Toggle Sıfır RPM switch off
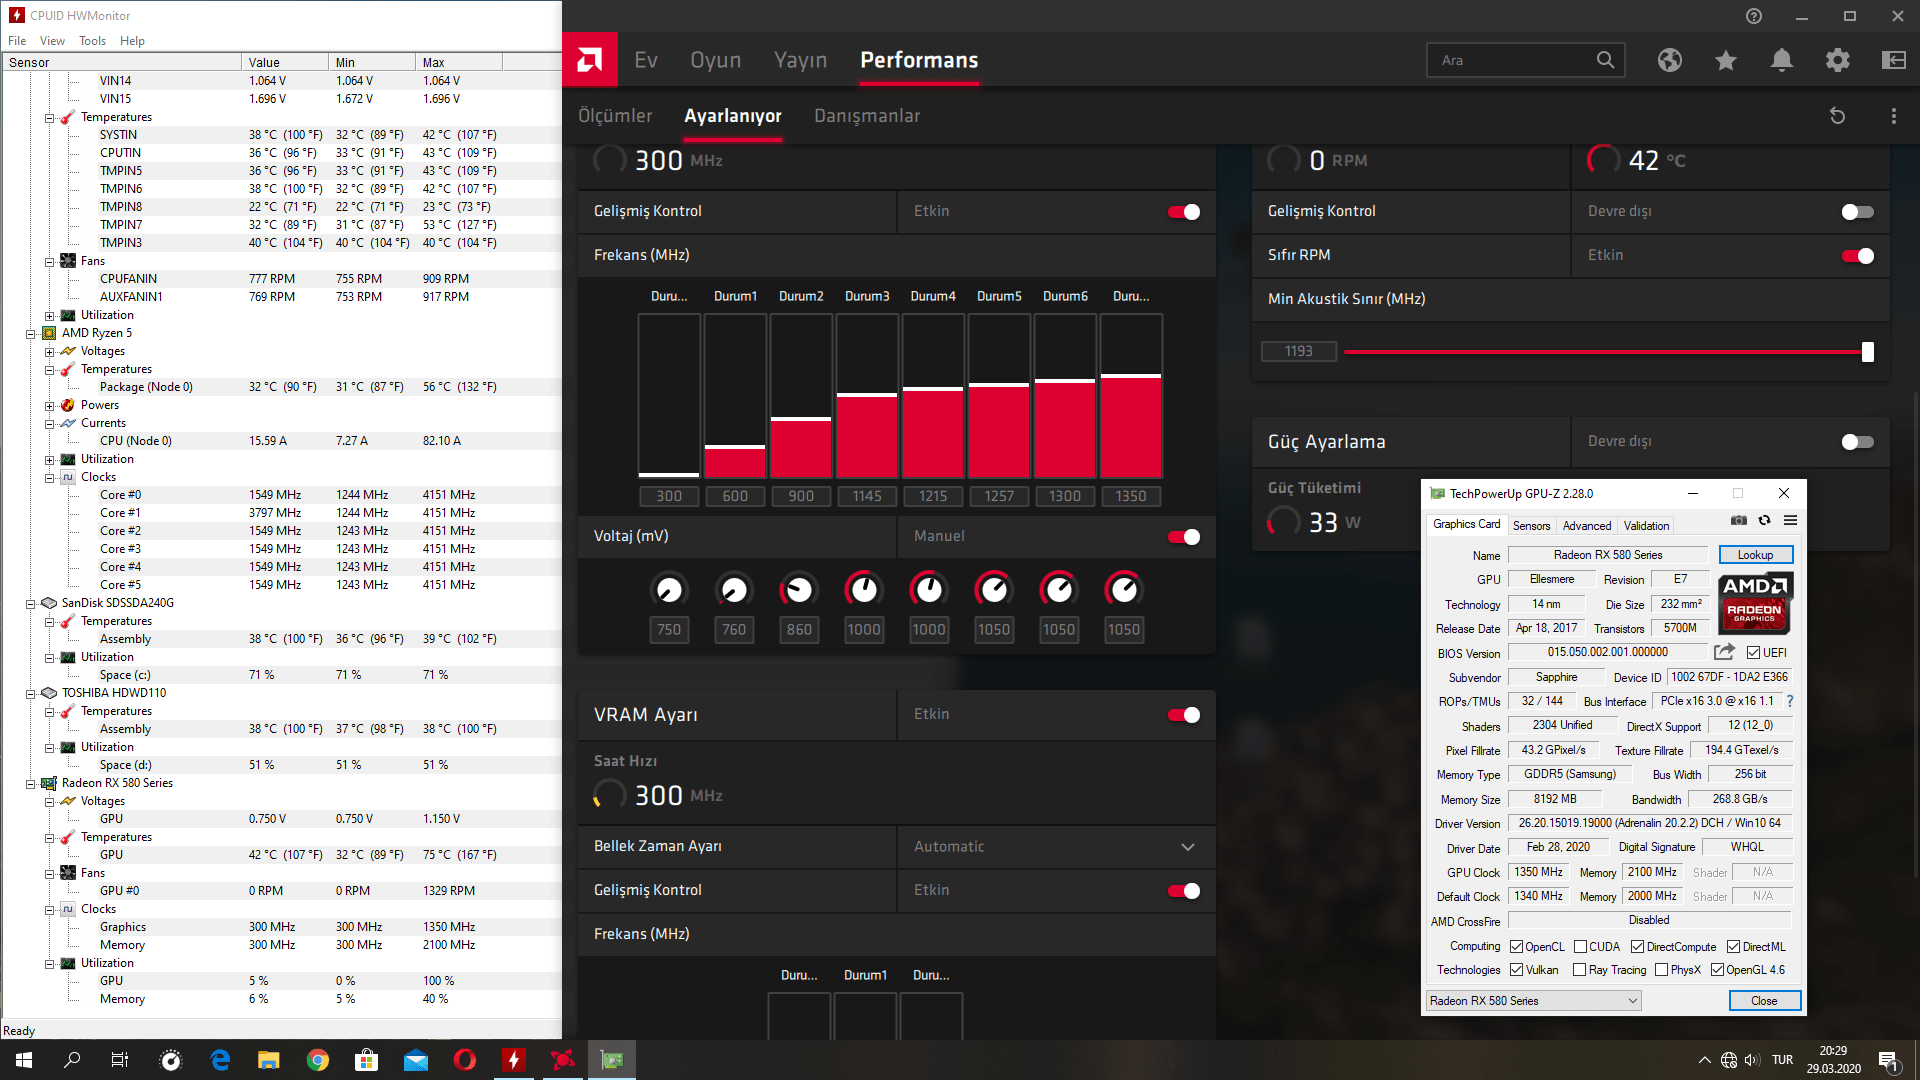 (x=1857, y=256)
